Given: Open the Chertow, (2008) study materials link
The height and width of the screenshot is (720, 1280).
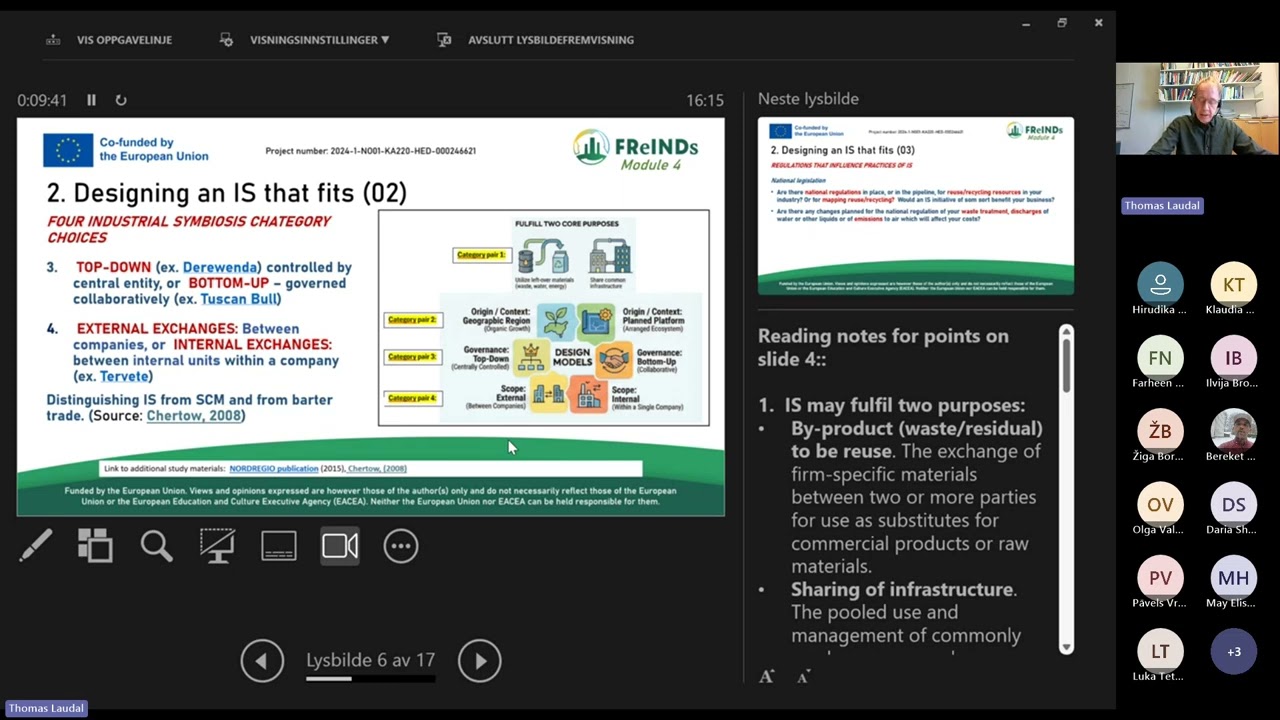Looking at the screenshot, I should tap(377, 469).
